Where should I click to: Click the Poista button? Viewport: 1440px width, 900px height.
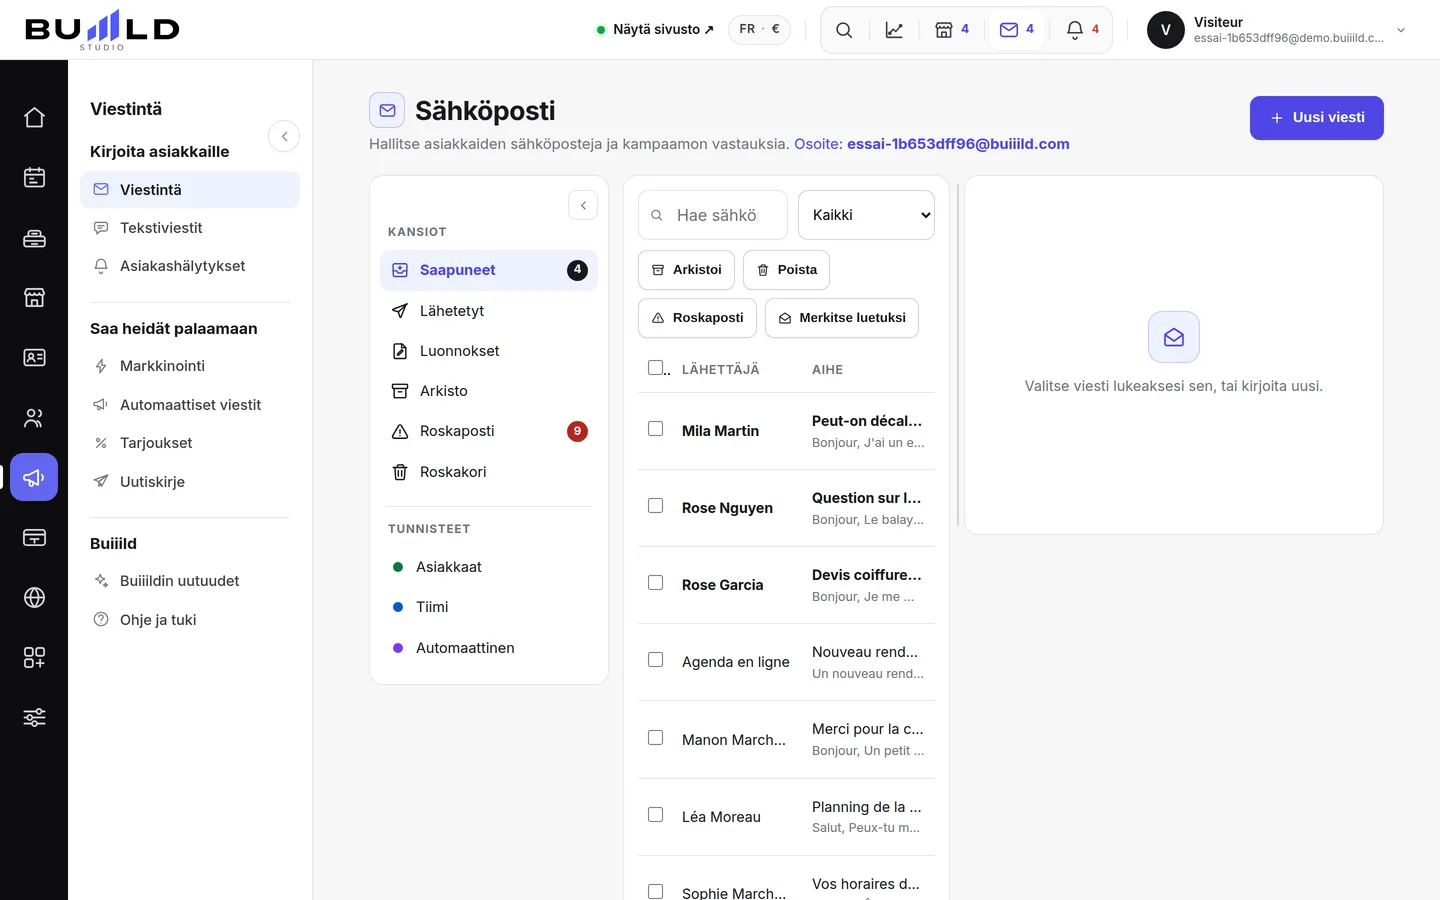(x=787, y=270)
